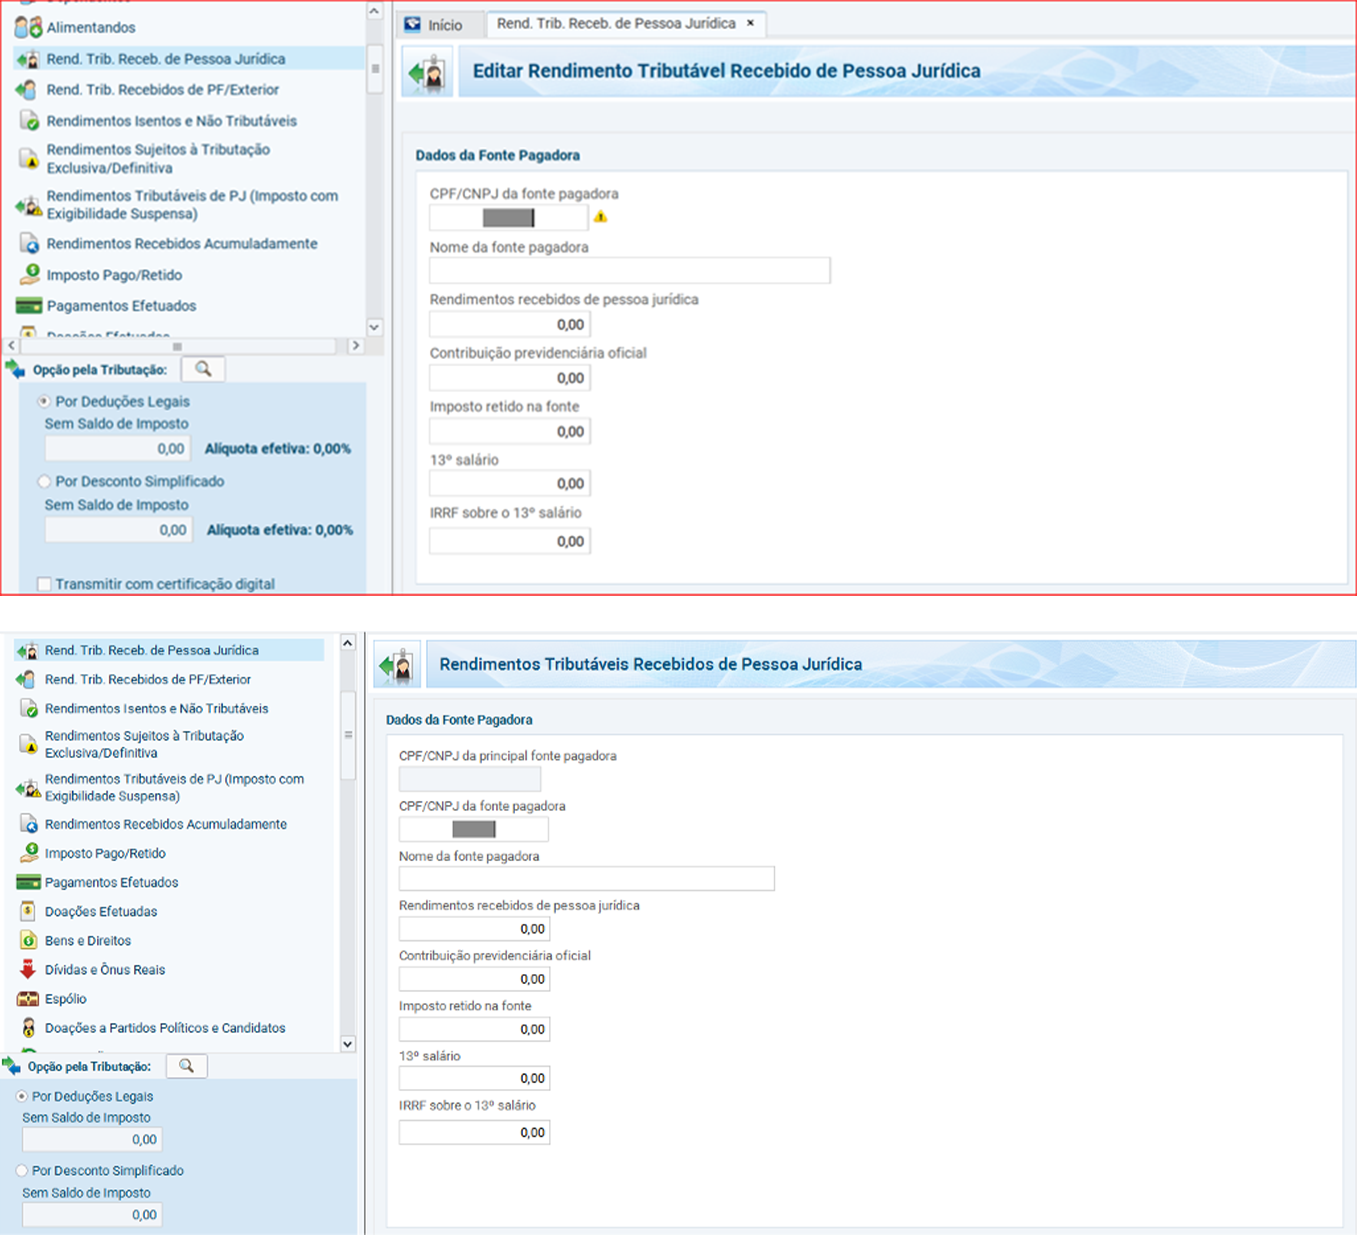
Task: Click Doações a Partidos Políticos e Candidatos icon
Action: click(28, 1028)
